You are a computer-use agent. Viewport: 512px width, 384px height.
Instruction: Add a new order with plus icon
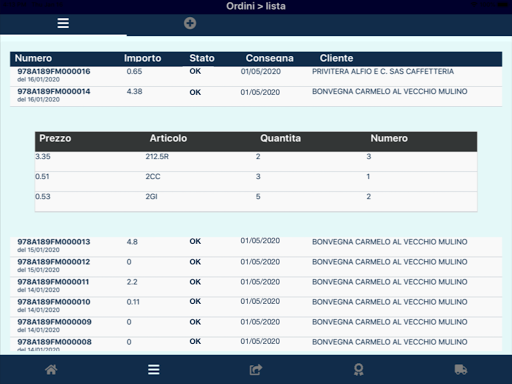(190, 23)
